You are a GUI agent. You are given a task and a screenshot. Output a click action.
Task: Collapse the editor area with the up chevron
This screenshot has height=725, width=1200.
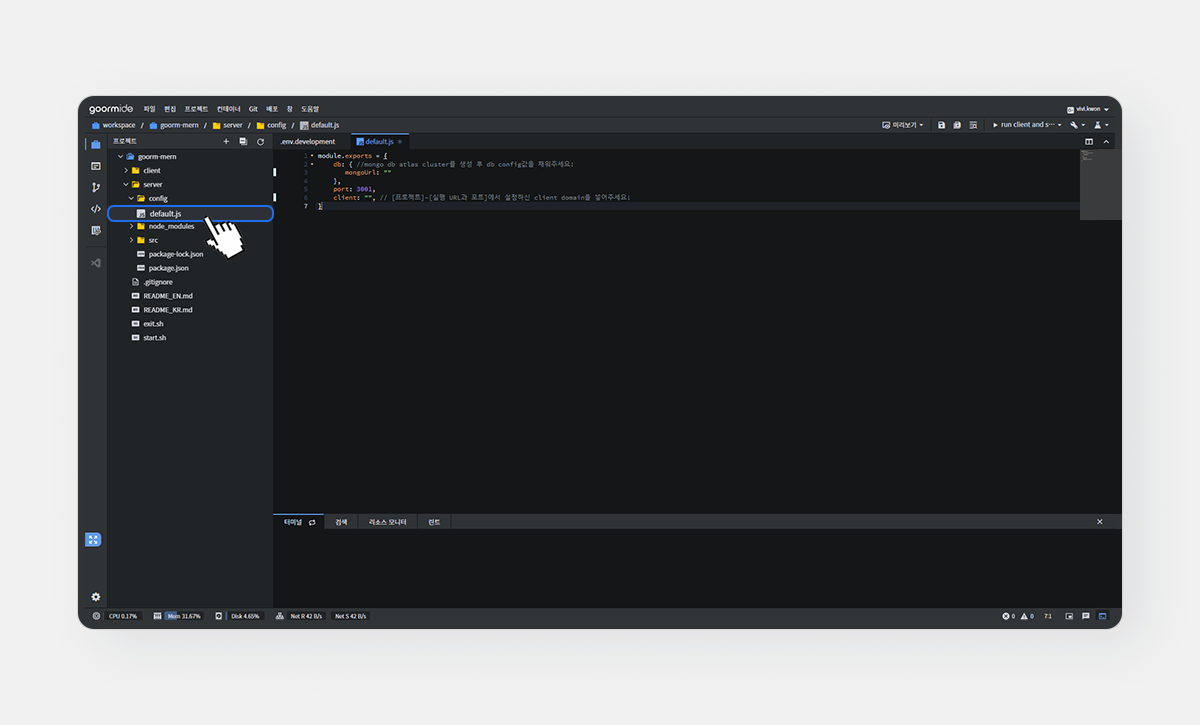pyautogui.click(x=1106, y=142)
